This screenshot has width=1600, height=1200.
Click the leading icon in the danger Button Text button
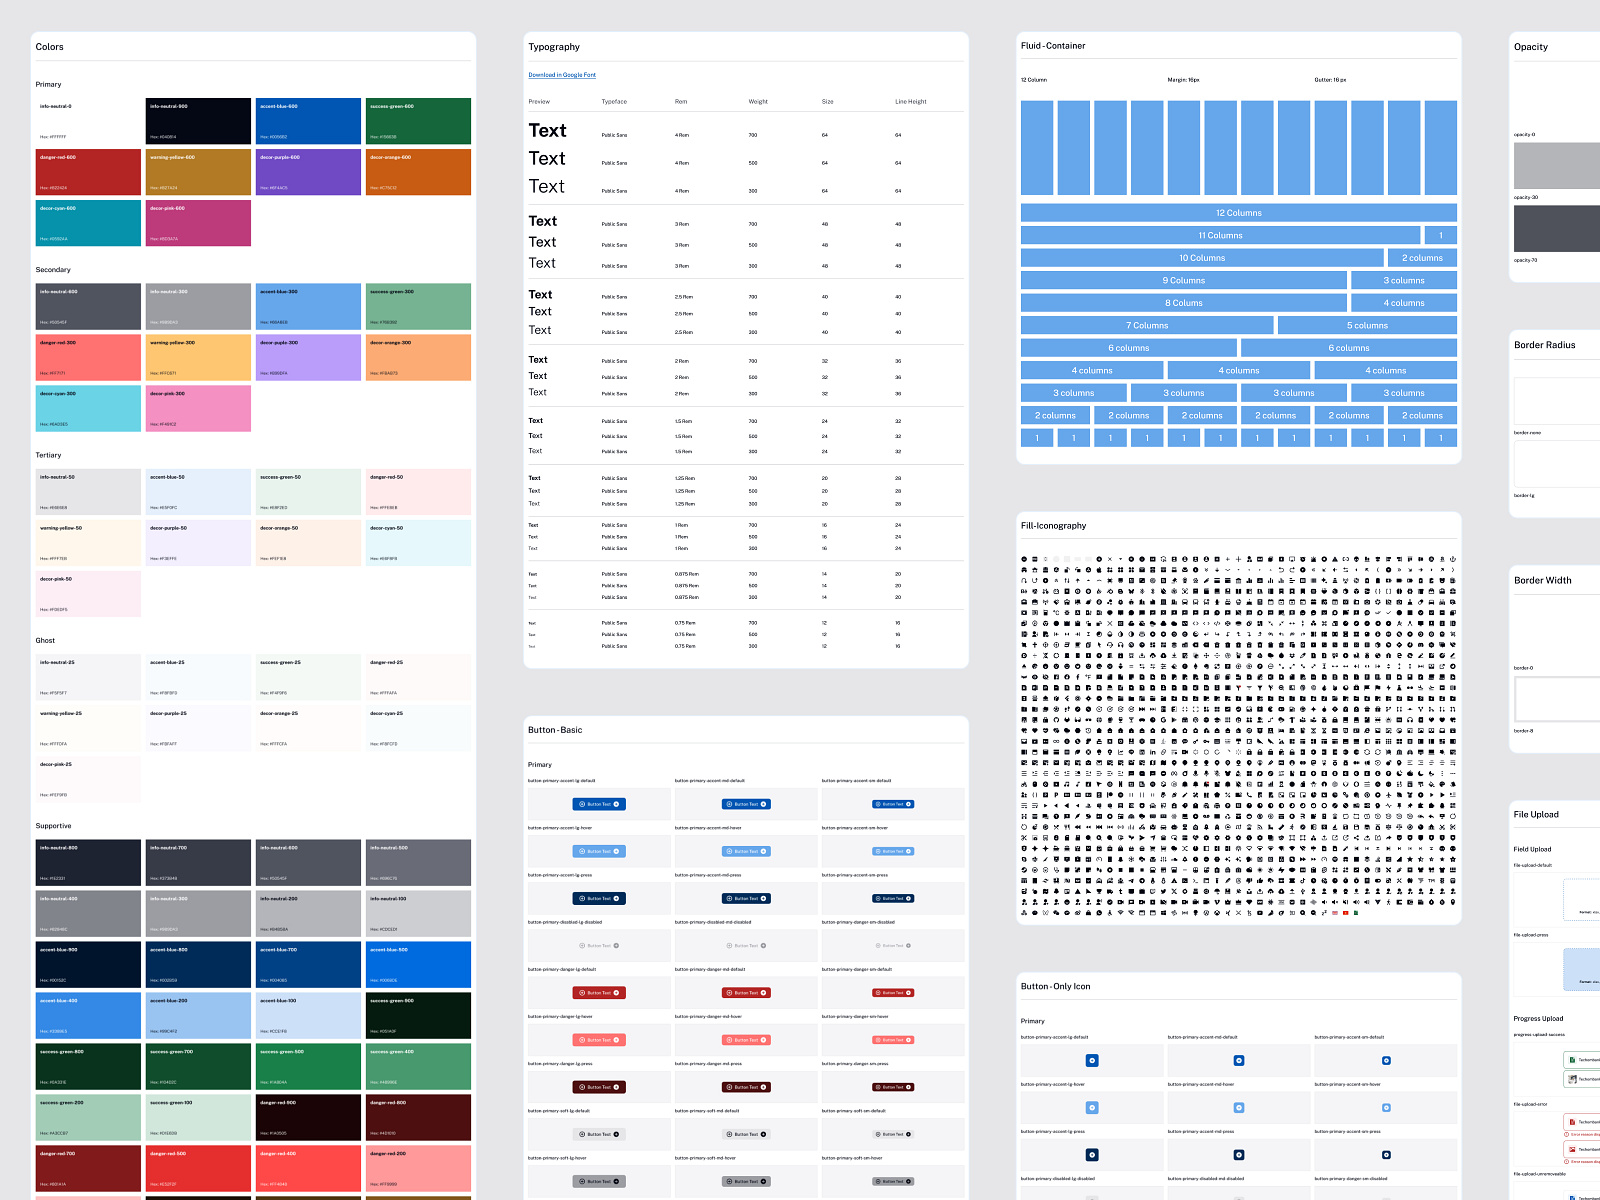click(580, 992)
